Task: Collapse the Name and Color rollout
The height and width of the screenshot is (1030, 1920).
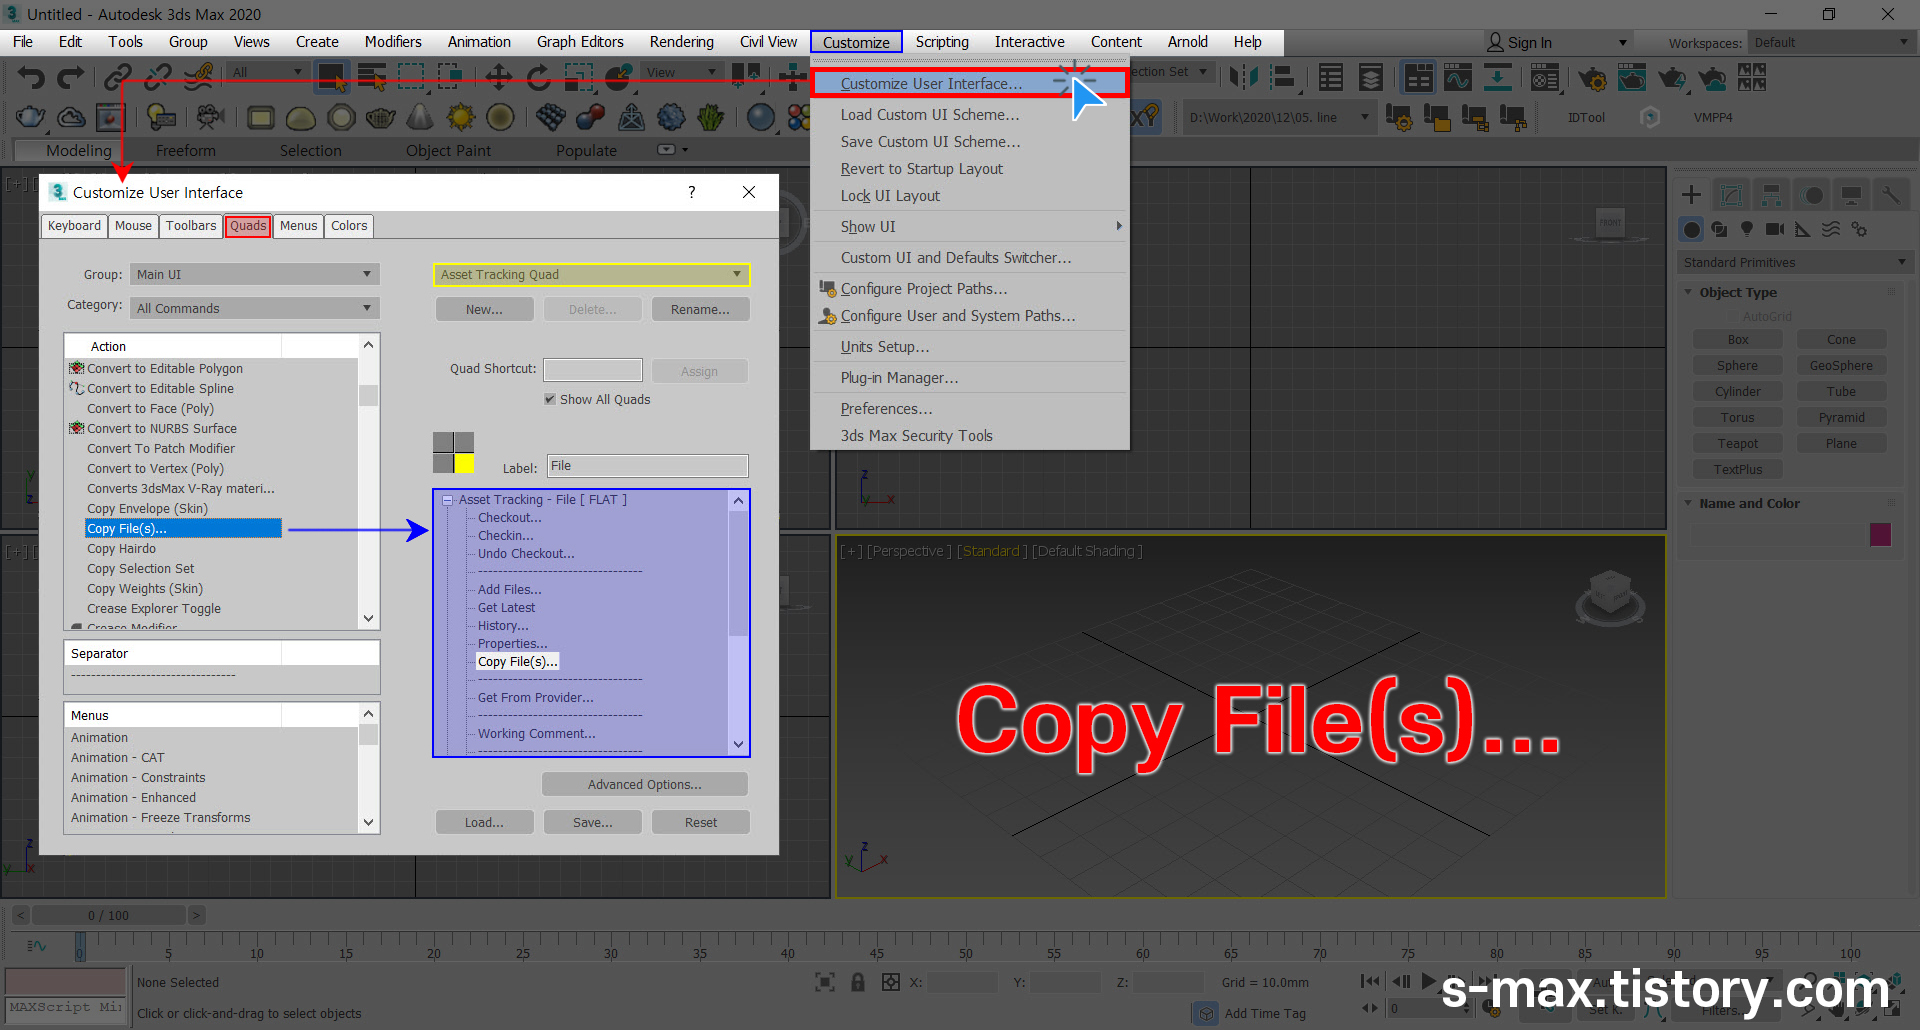Action: click(1689, 503)
